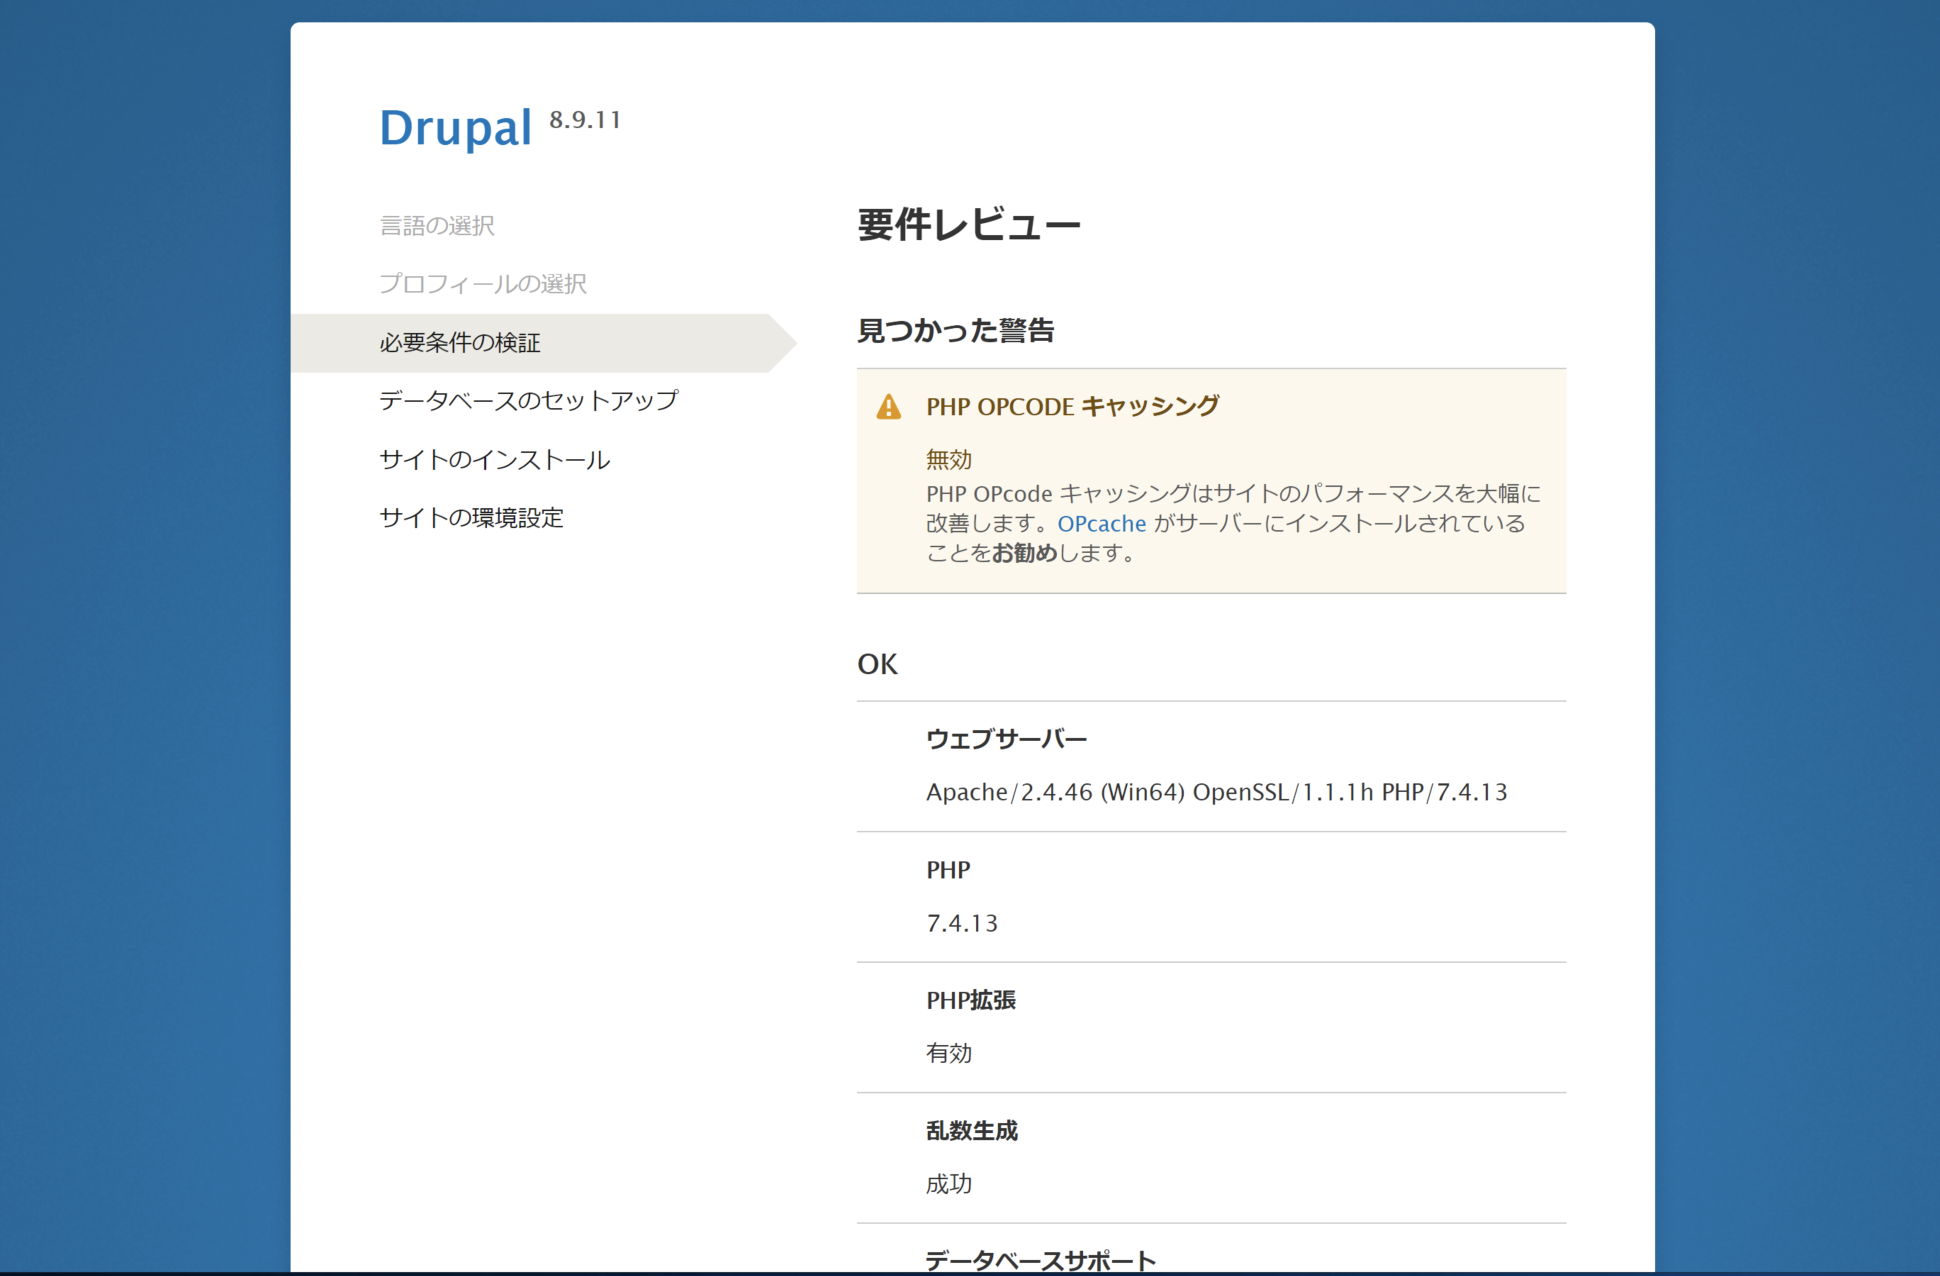
Task: Click the 成功 value under 乱数生成
Action: point(949,1184)
